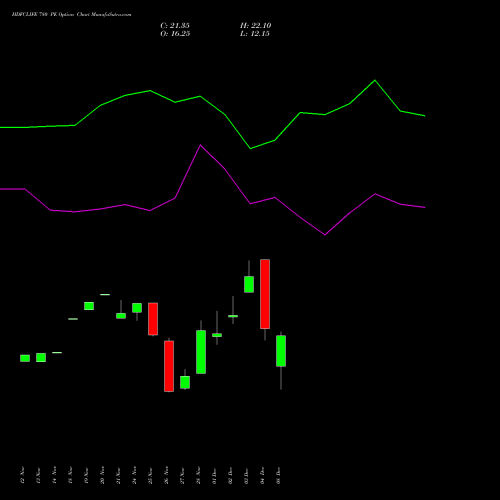Click the red candle above 26 Nov
This screenshot has width=500, height=500.
pos(169,366)
